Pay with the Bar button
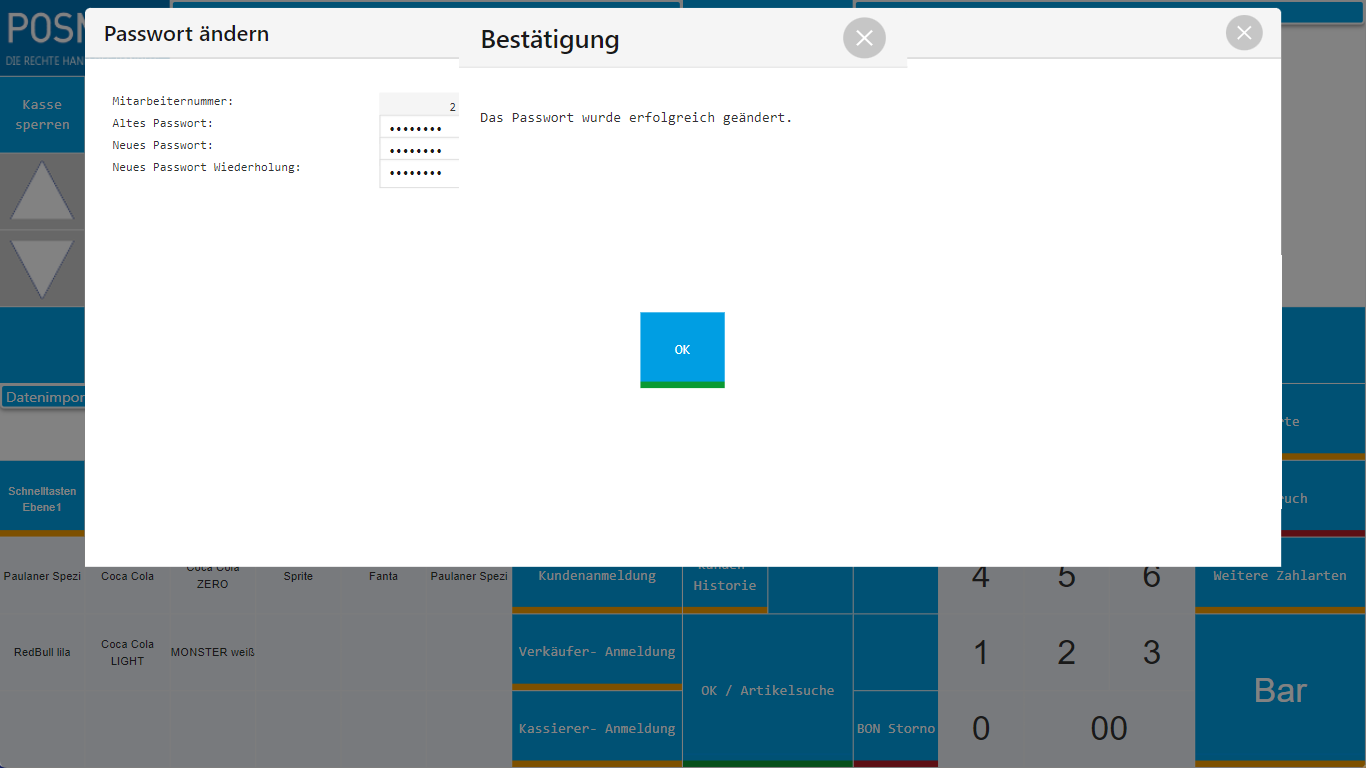The image size is (1366, 768). 1280,690
